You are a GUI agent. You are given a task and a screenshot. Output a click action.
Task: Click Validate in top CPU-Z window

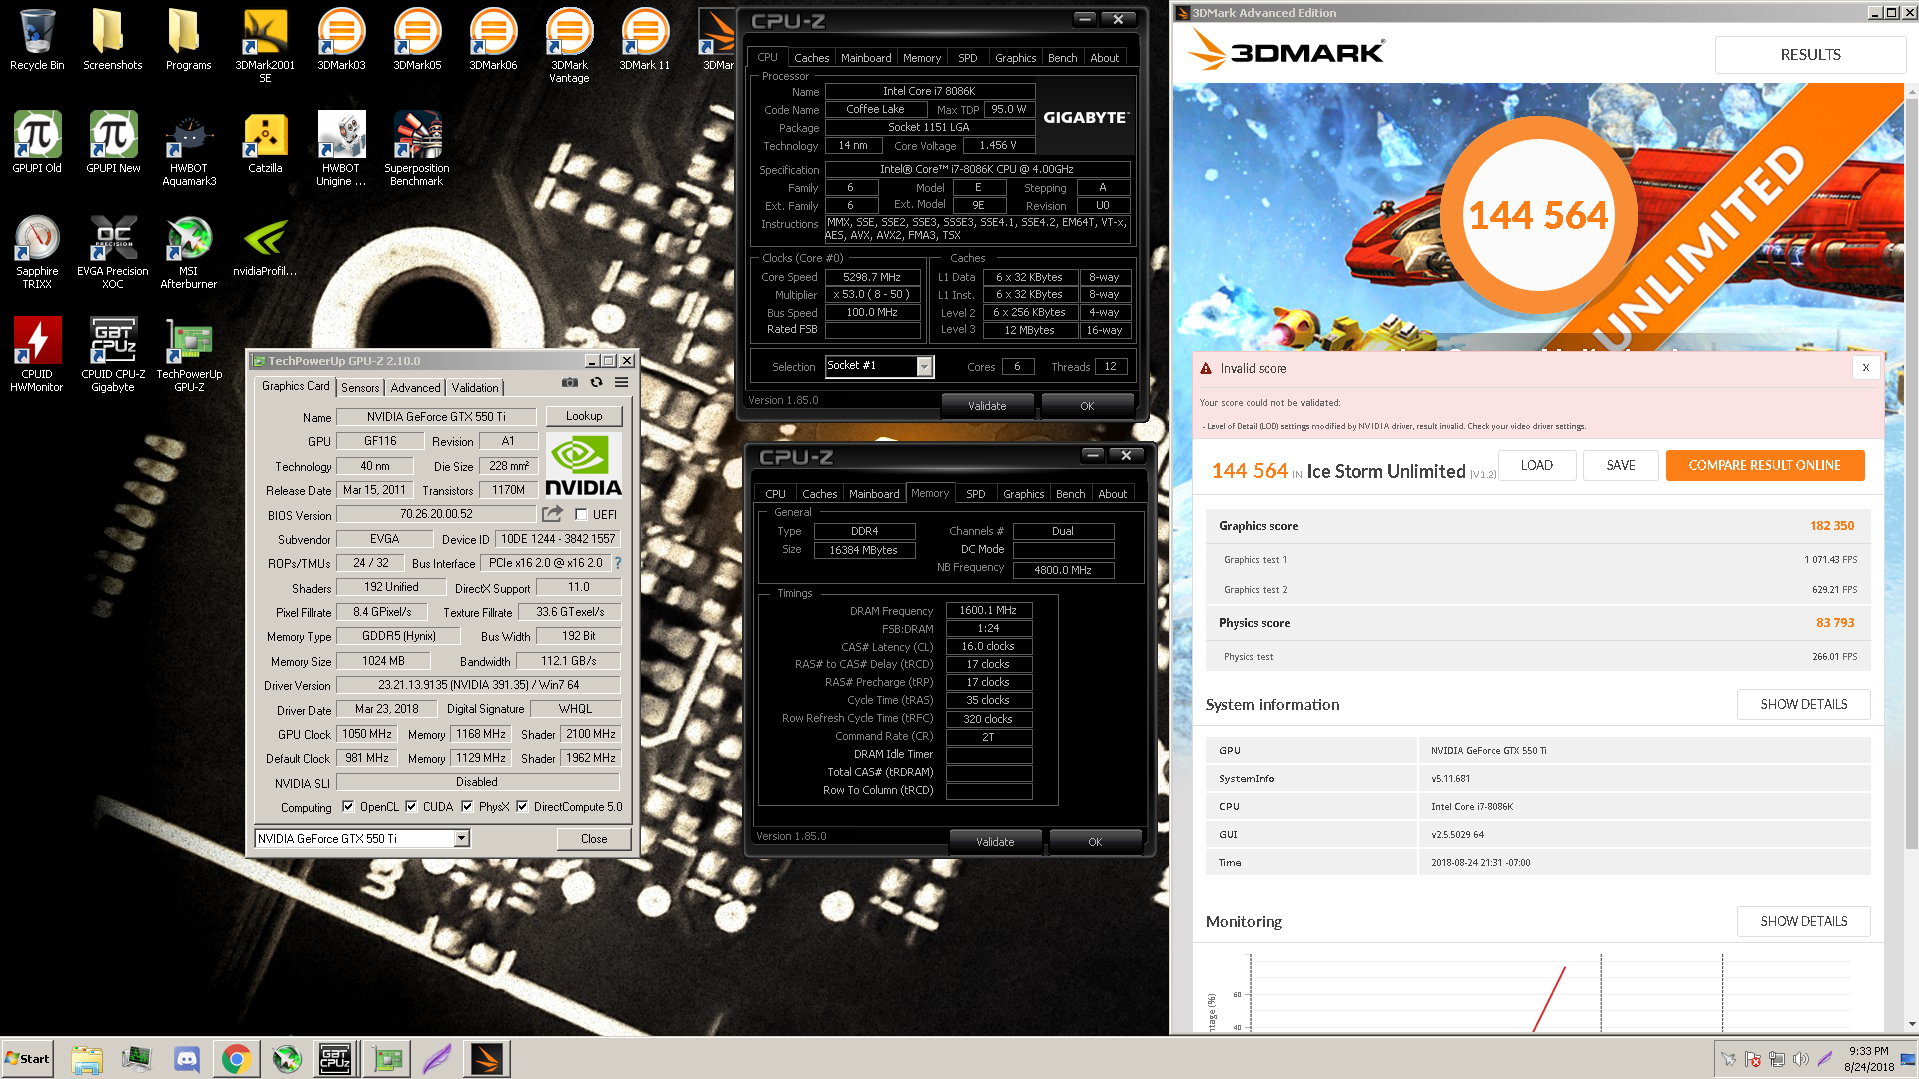(x=987, y=406)
